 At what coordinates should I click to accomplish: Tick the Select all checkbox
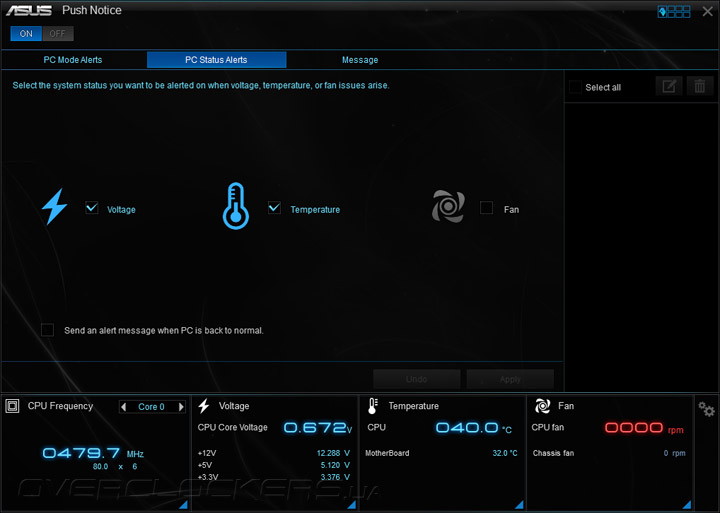tap(575, 87)
